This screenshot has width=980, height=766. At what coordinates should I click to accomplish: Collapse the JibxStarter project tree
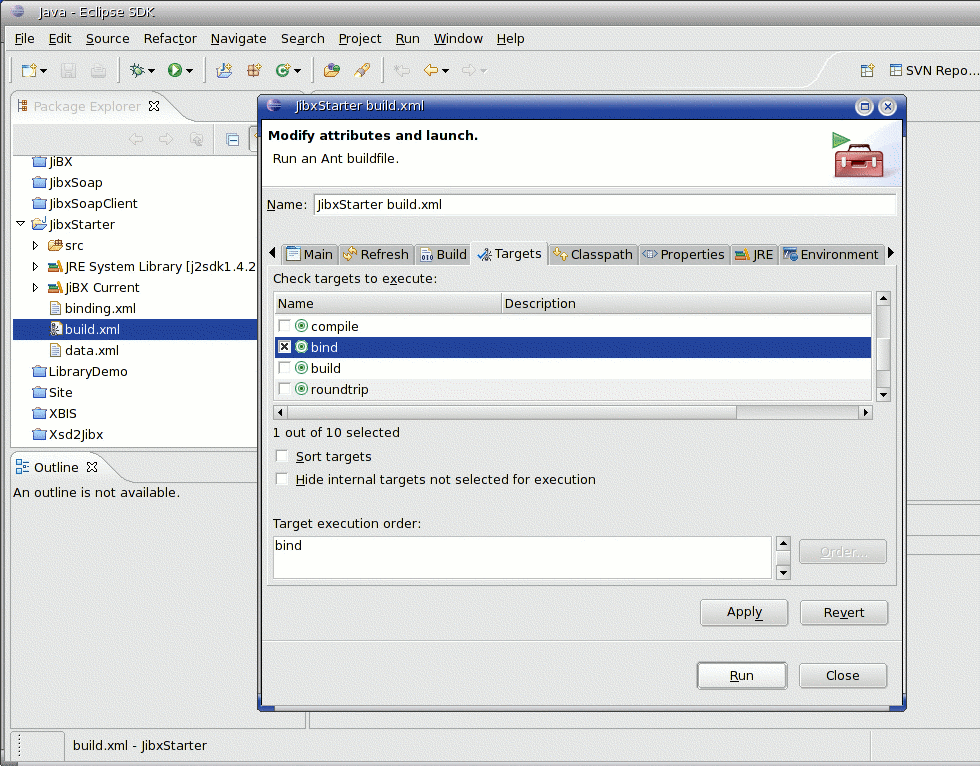pyautogui.click(x=21, y=224)
